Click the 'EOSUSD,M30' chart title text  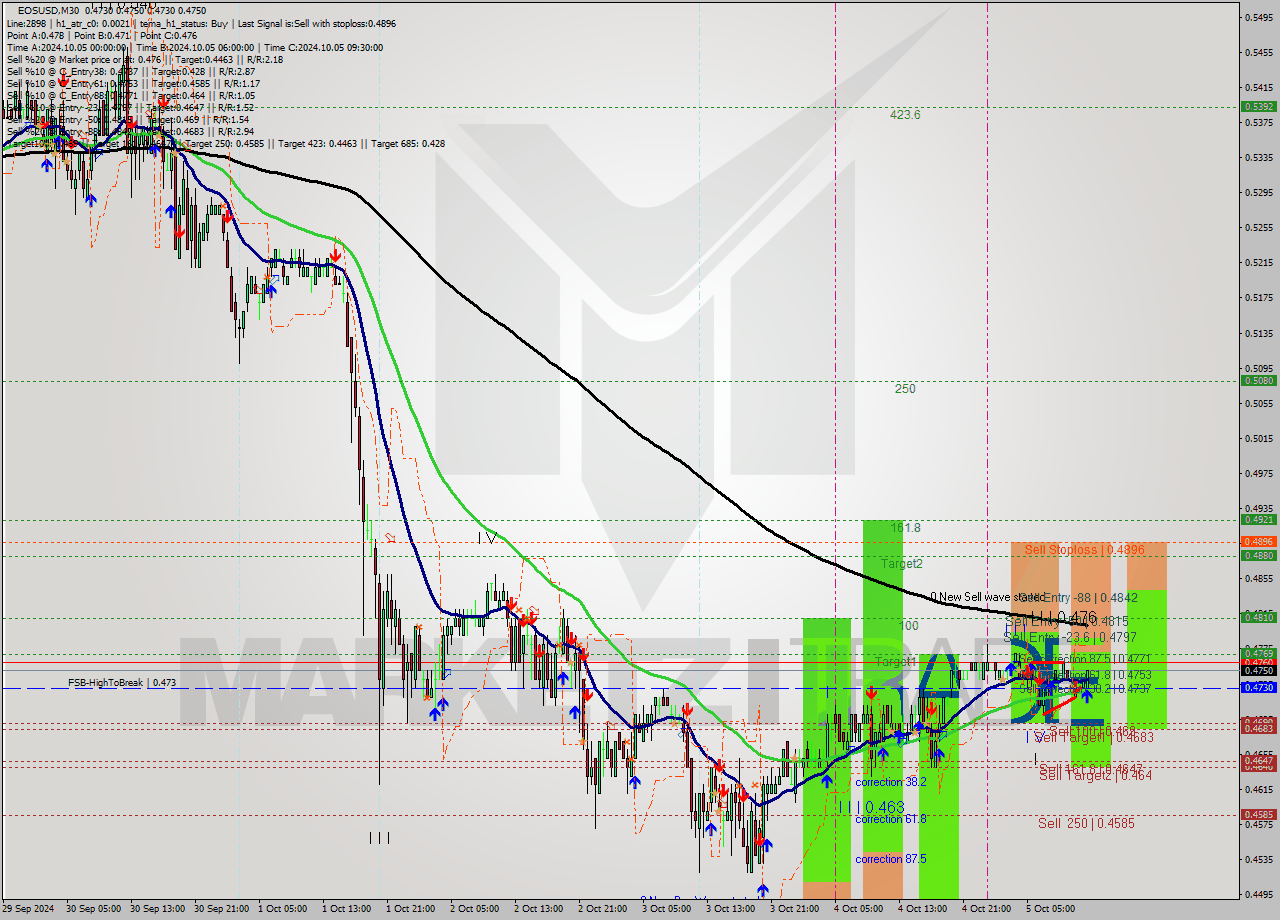coord(48,10)
